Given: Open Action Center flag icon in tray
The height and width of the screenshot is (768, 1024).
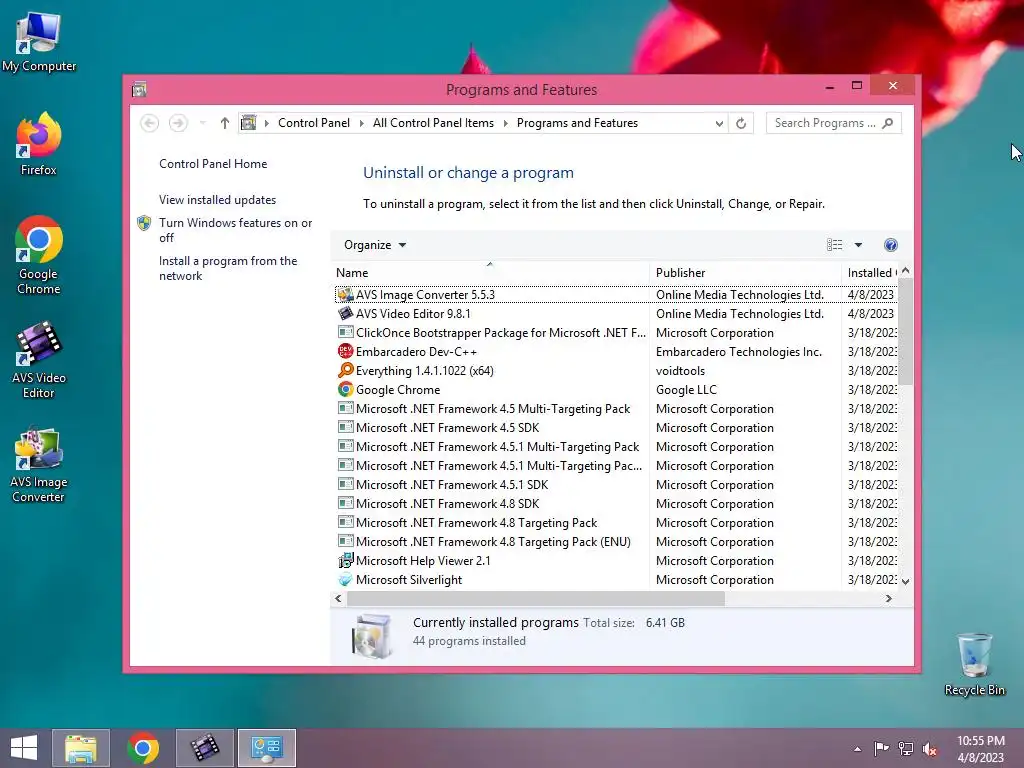Looking at the screenshot, I should 881,749.
